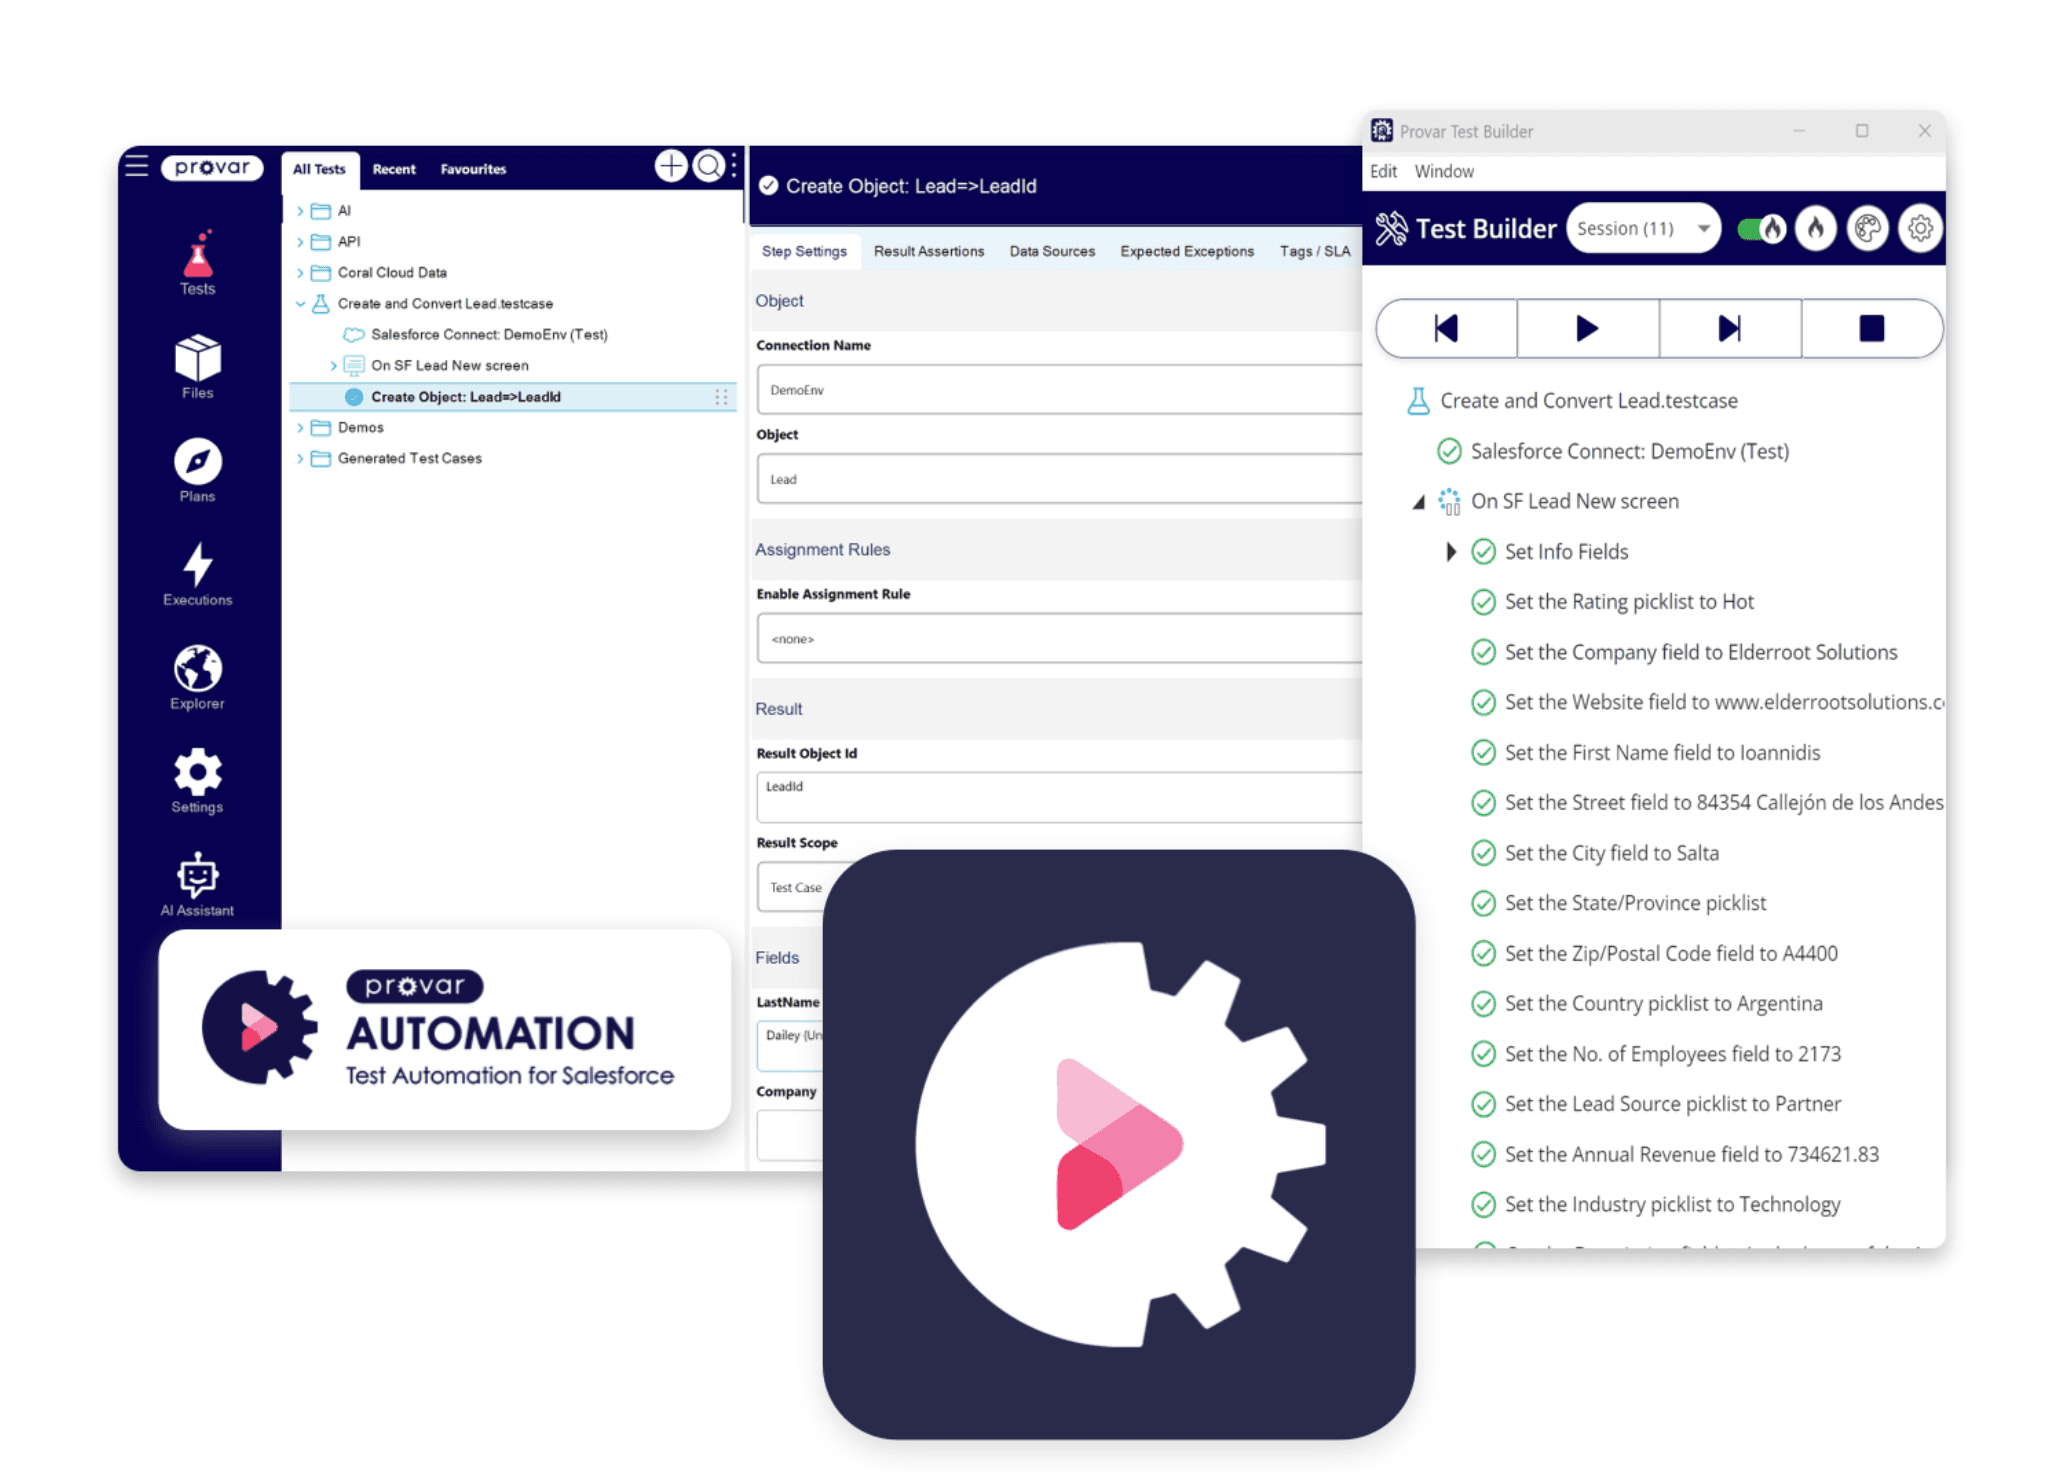Stop the test with stop button
The width and height of the screenshot is (2066, 1472).
tap(1872, 328)
